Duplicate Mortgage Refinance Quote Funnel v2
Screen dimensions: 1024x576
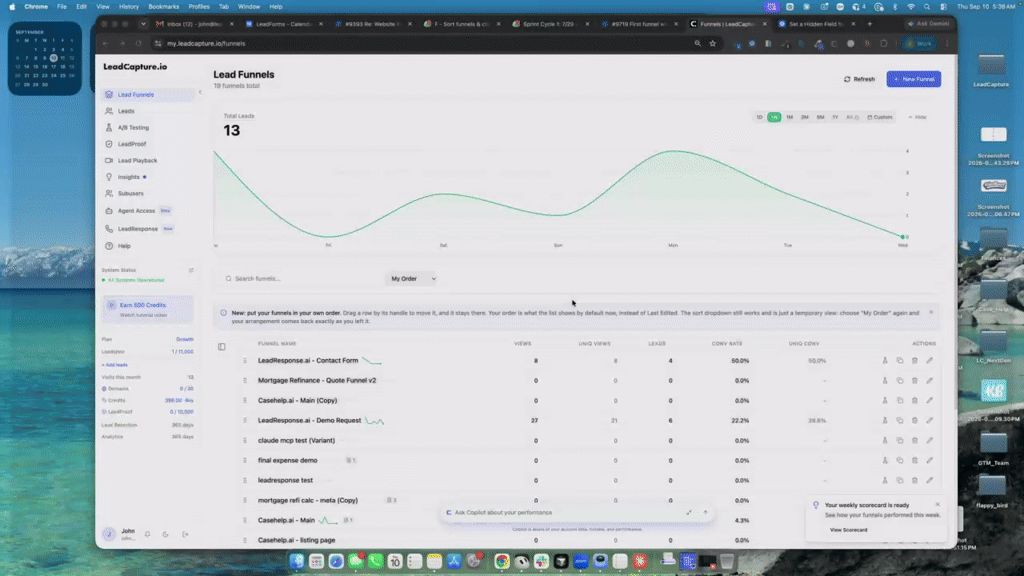coord(900,381)
